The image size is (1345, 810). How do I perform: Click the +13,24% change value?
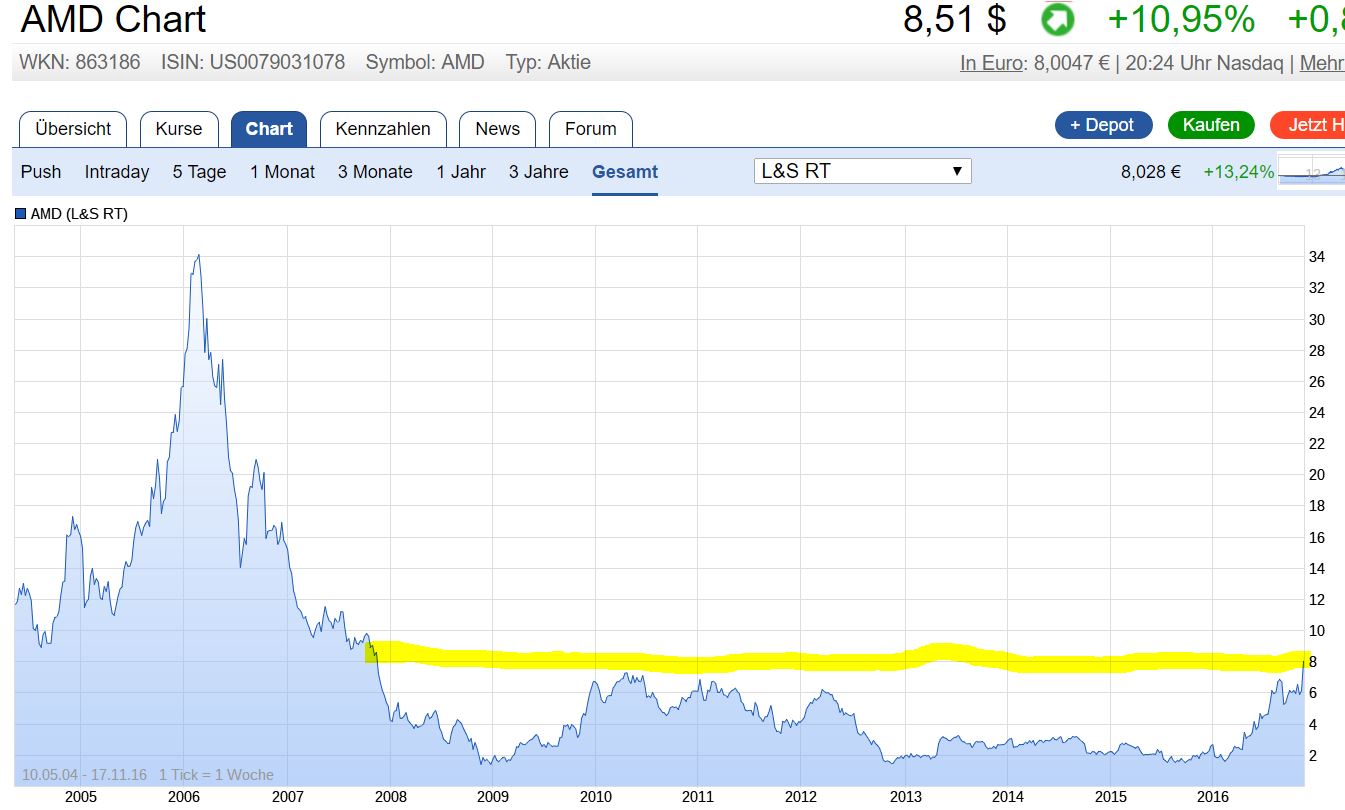[1239, 172]
